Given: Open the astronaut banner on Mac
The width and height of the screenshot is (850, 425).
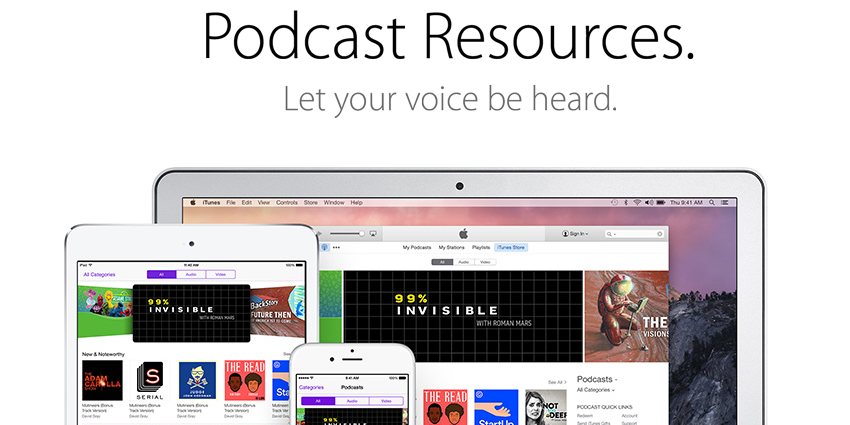Looking at the screenshot, I should [x=627, y=317].
